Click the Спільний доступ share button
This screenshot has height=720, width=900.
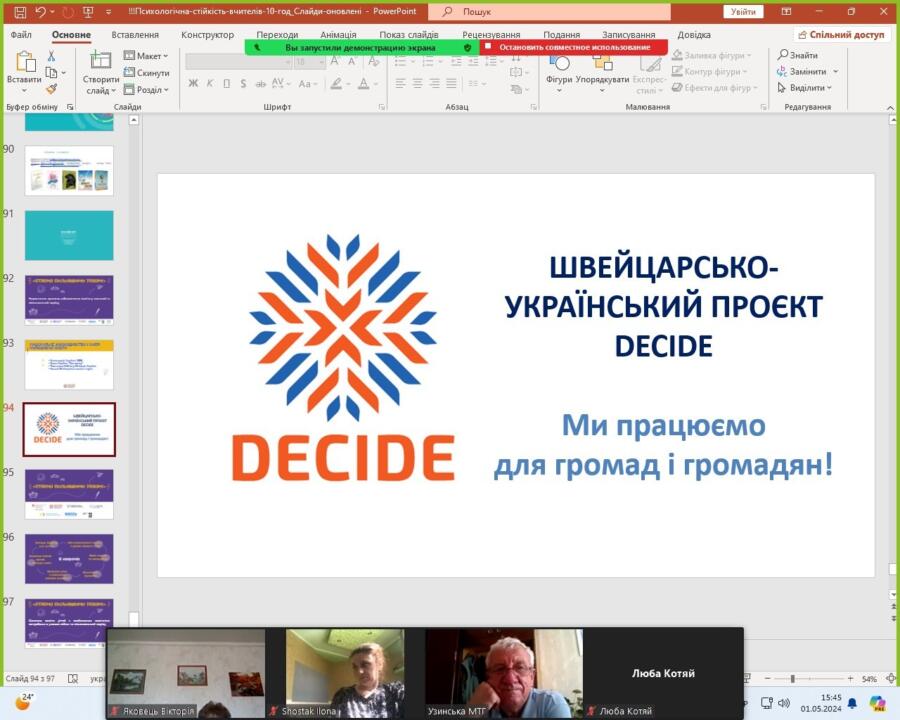pos(842,34)
